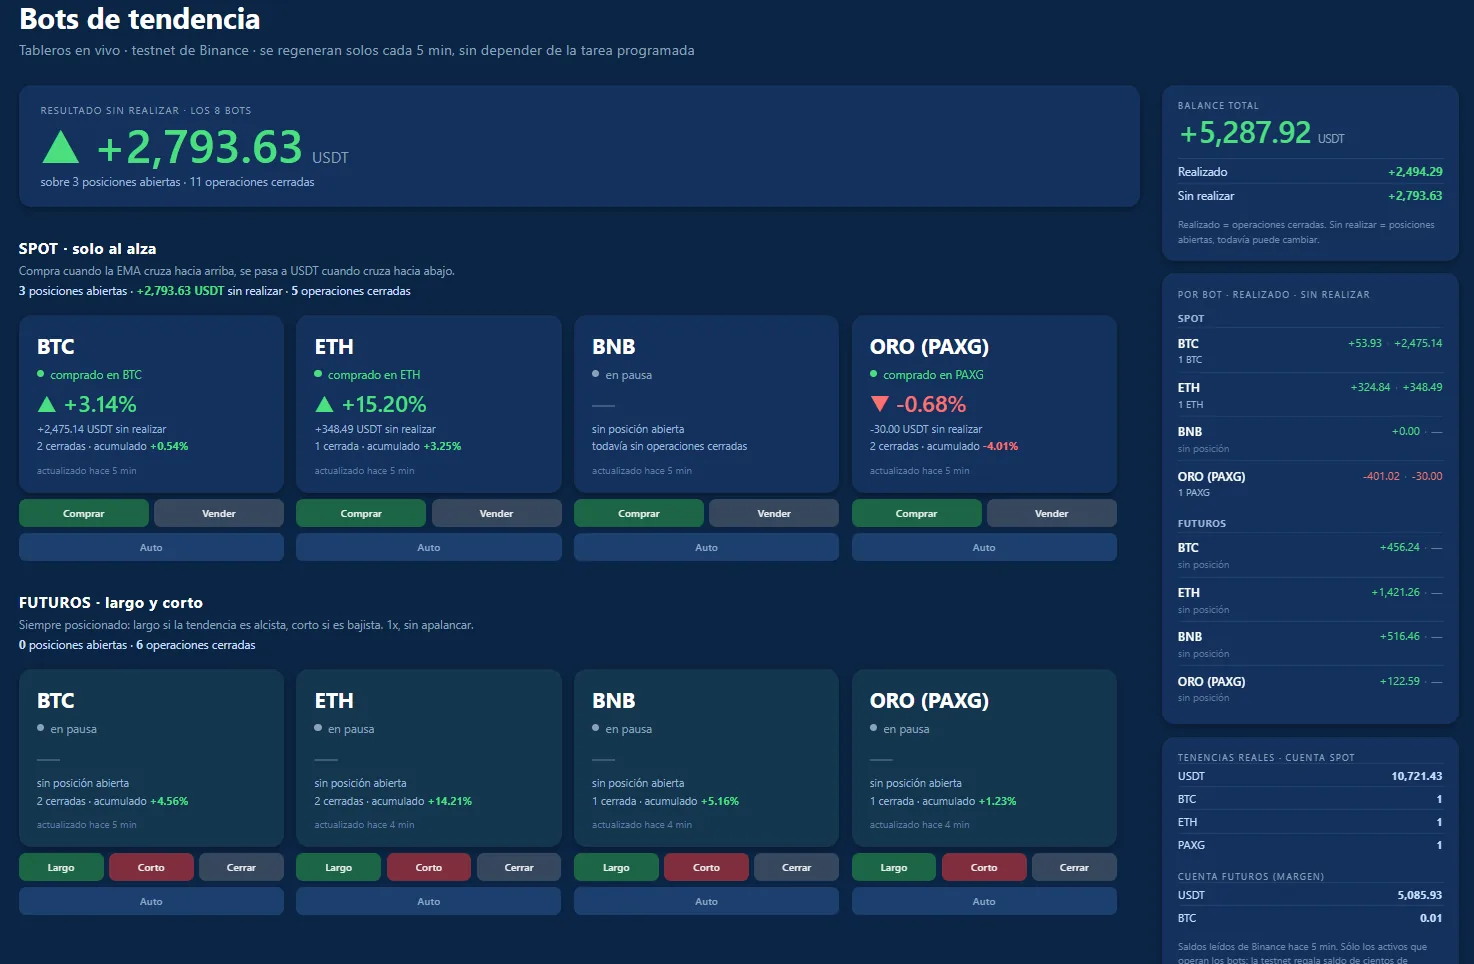Click Cerrar on the ORO (PAXG) futures card

[x=1074, y=867]
